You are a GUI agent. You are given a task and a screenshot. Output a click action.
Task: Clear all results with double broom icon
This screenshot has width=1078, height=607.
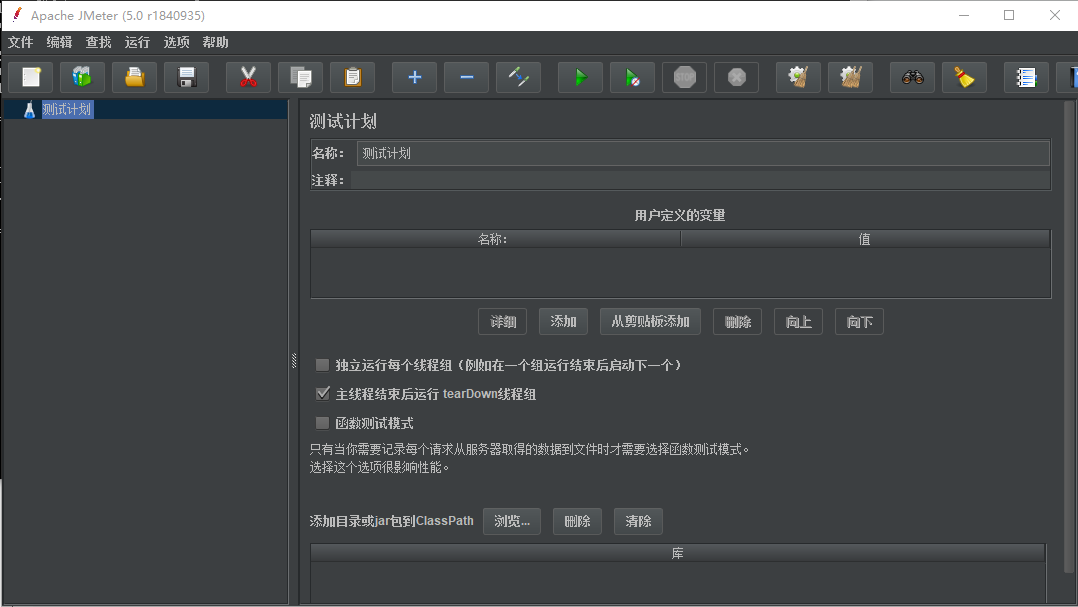(x=850, y=77)
